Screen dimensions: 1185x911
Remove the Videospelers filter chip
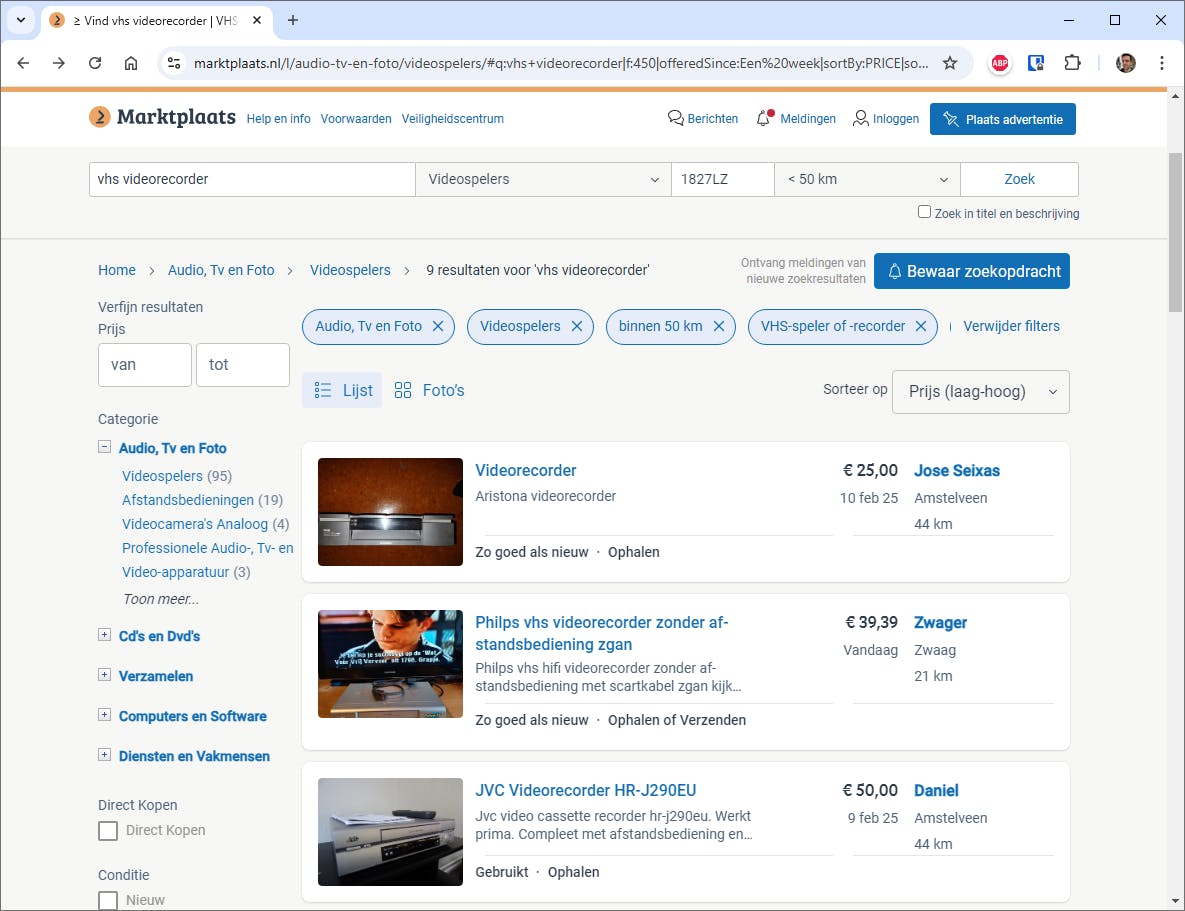pos(577,326)
